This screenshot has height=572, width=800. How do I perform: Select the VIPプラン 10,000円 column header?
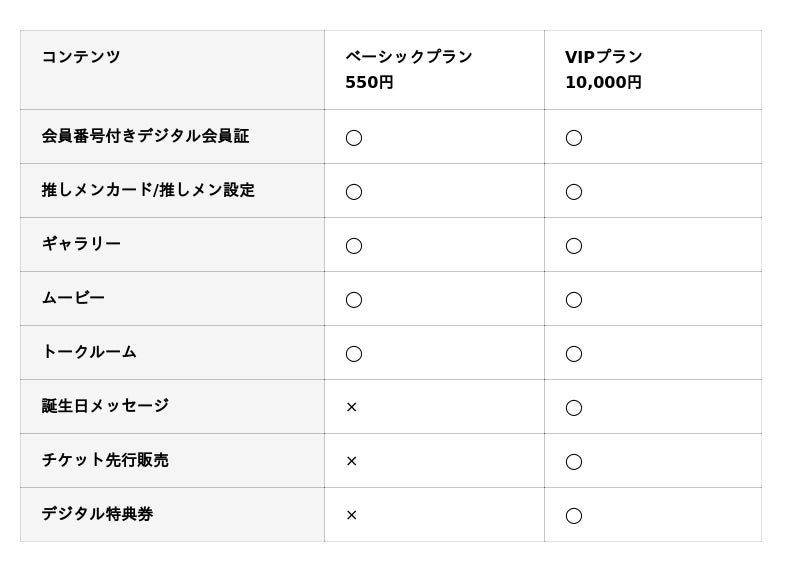point(604,69)
